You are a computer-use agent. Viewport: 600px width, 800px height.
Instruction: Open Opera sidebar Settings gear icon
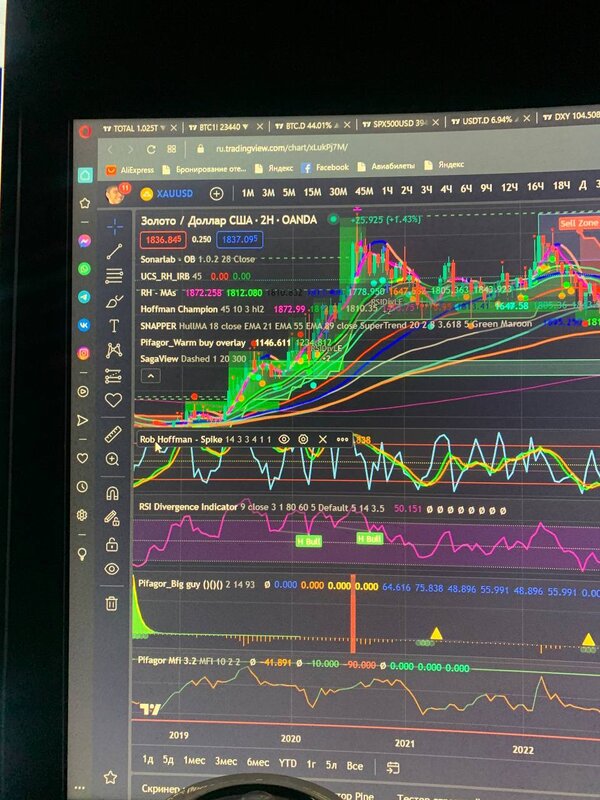click(82, 515)
